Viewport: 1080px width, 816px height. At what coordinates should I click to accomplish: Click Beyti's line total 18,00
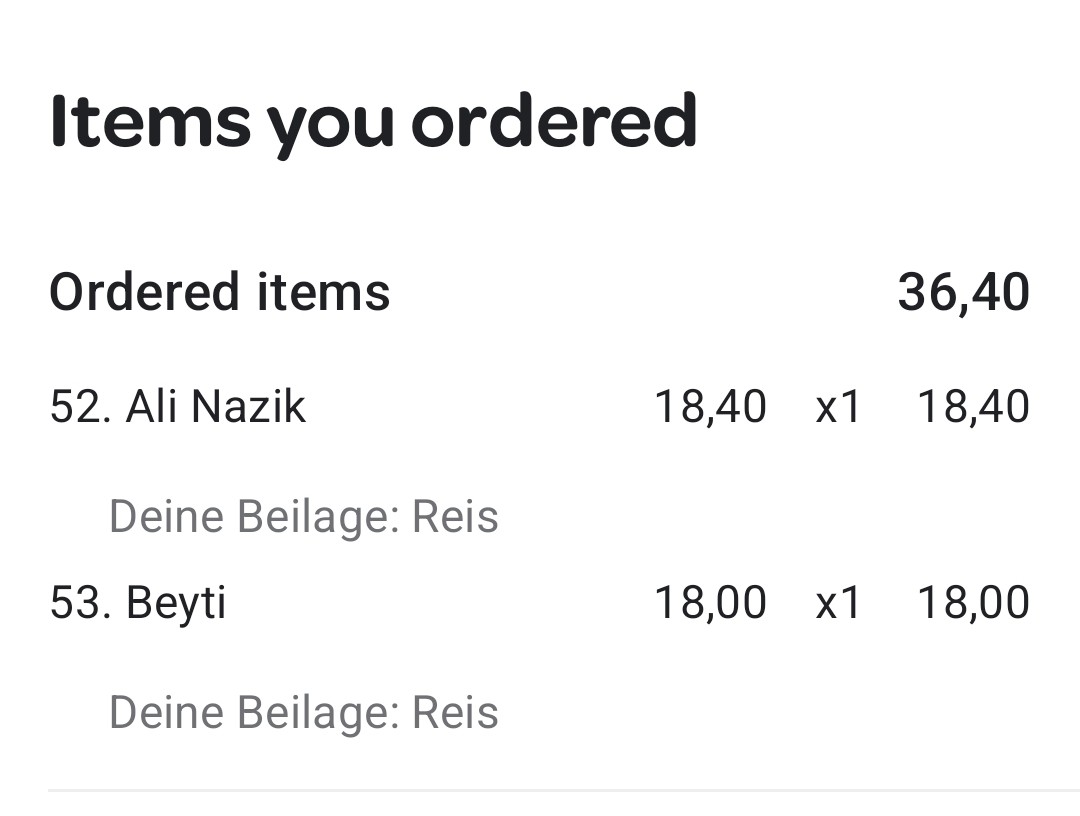click(973, 603)
